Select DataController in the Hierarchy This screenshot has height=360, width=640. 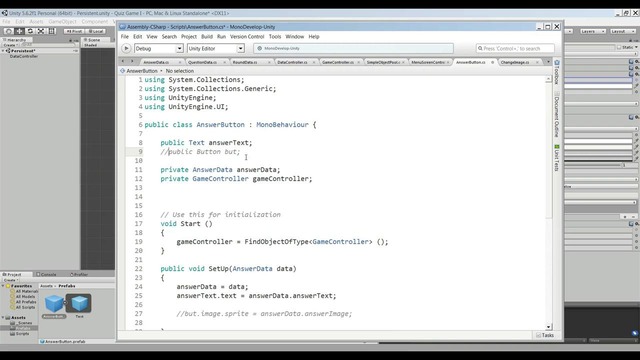coord(24,56)
